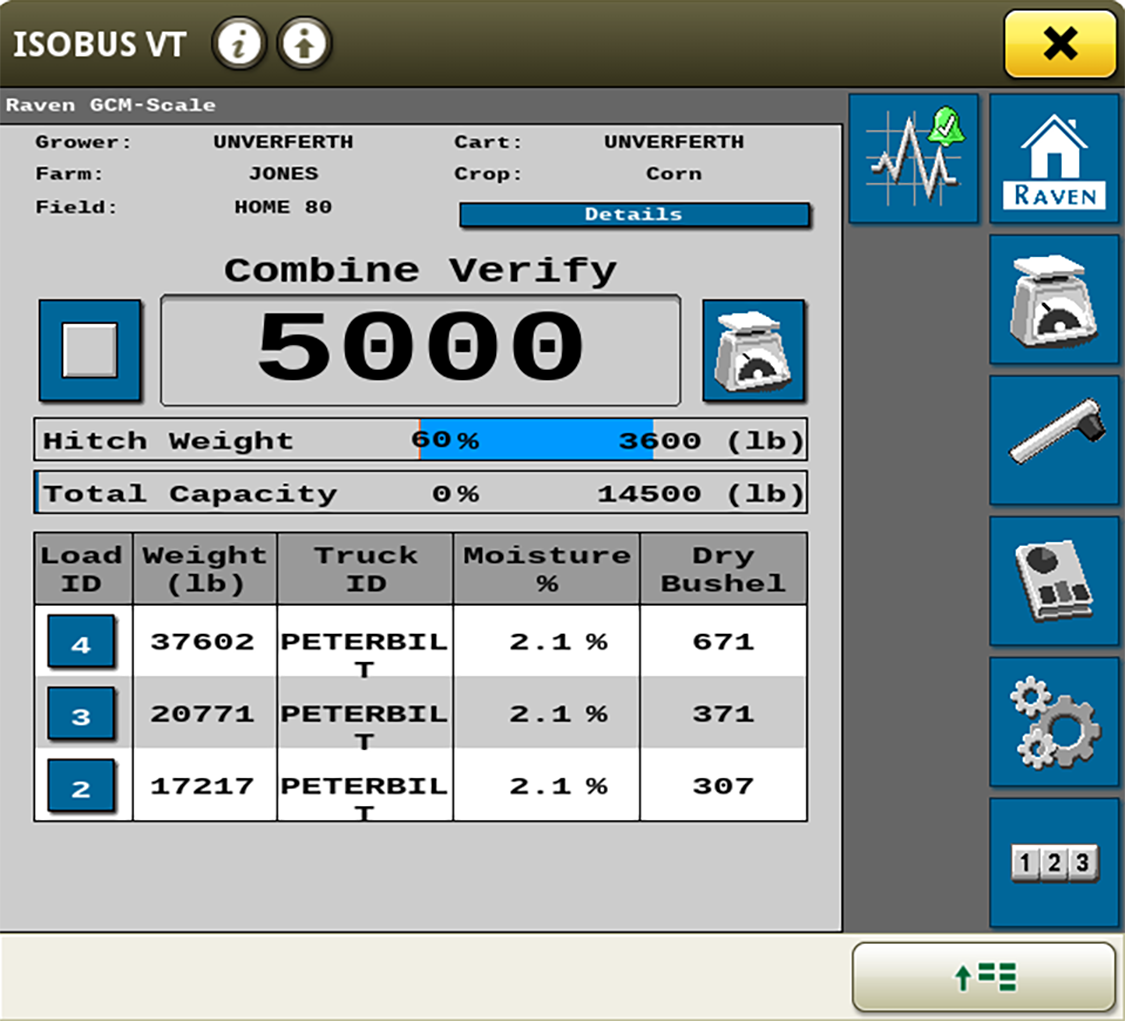The image size is (1125, 1021).
Task: Open Load ID 4 entry
Action: [81, 641]
